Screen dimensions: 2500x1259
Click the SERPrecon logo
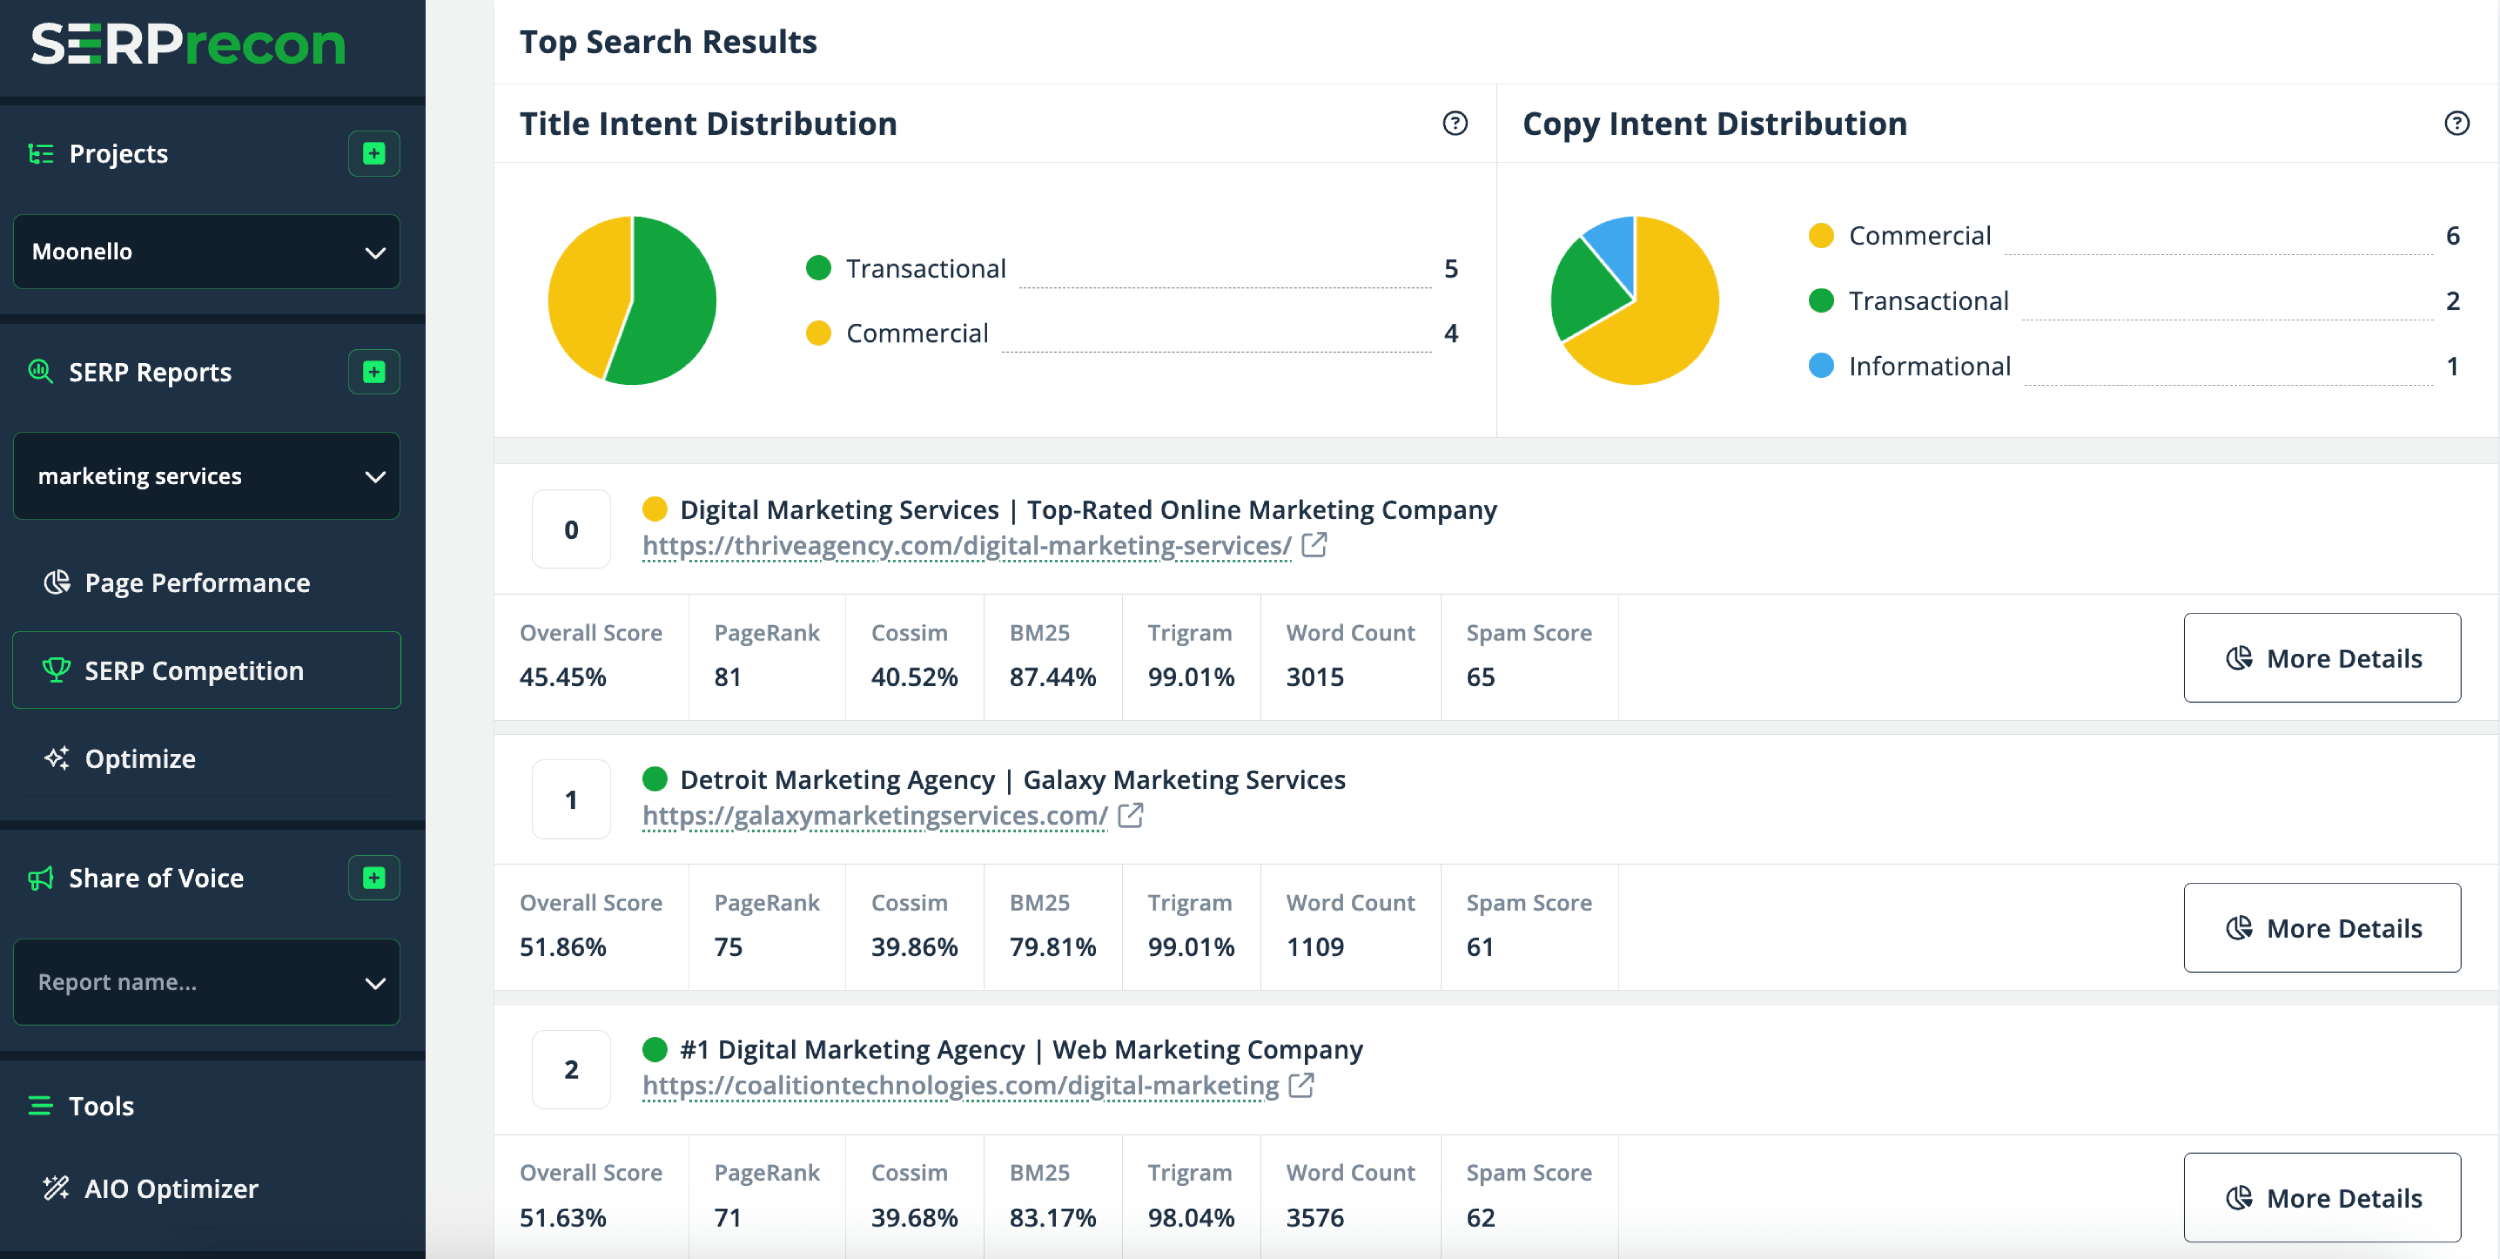(188, 44)
